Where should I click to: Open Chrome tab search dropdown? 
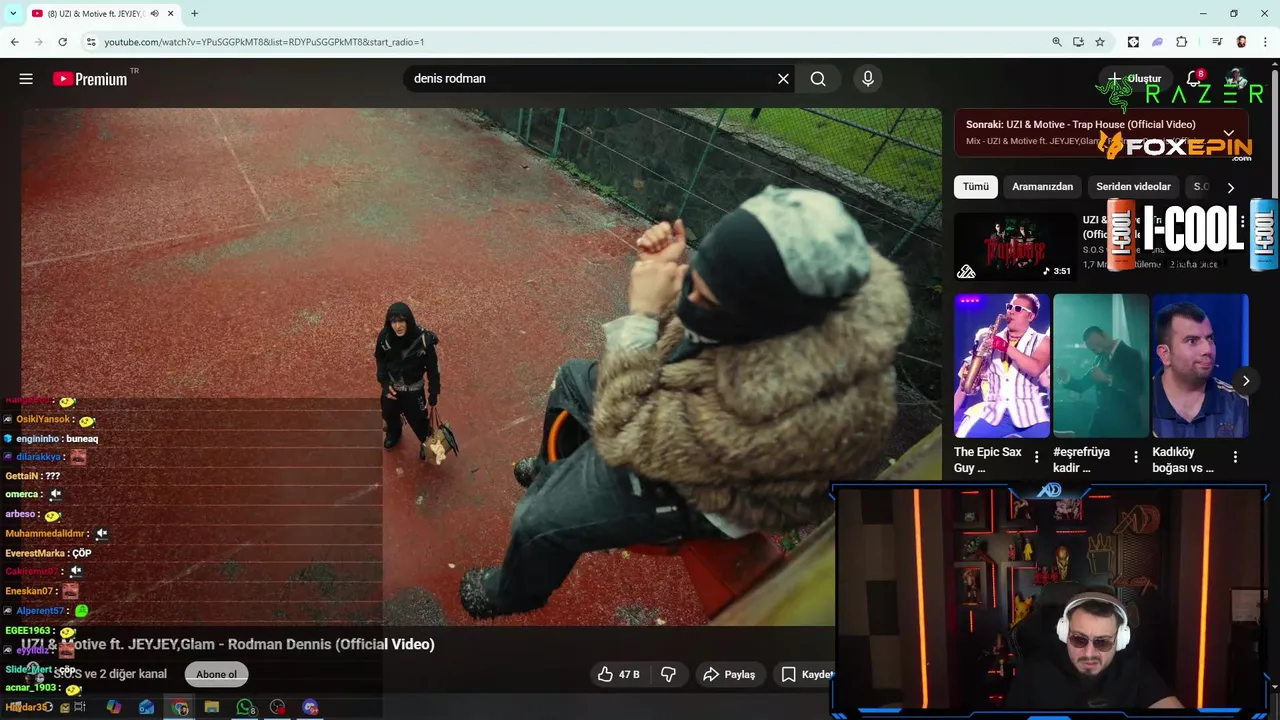pos(13,14)
